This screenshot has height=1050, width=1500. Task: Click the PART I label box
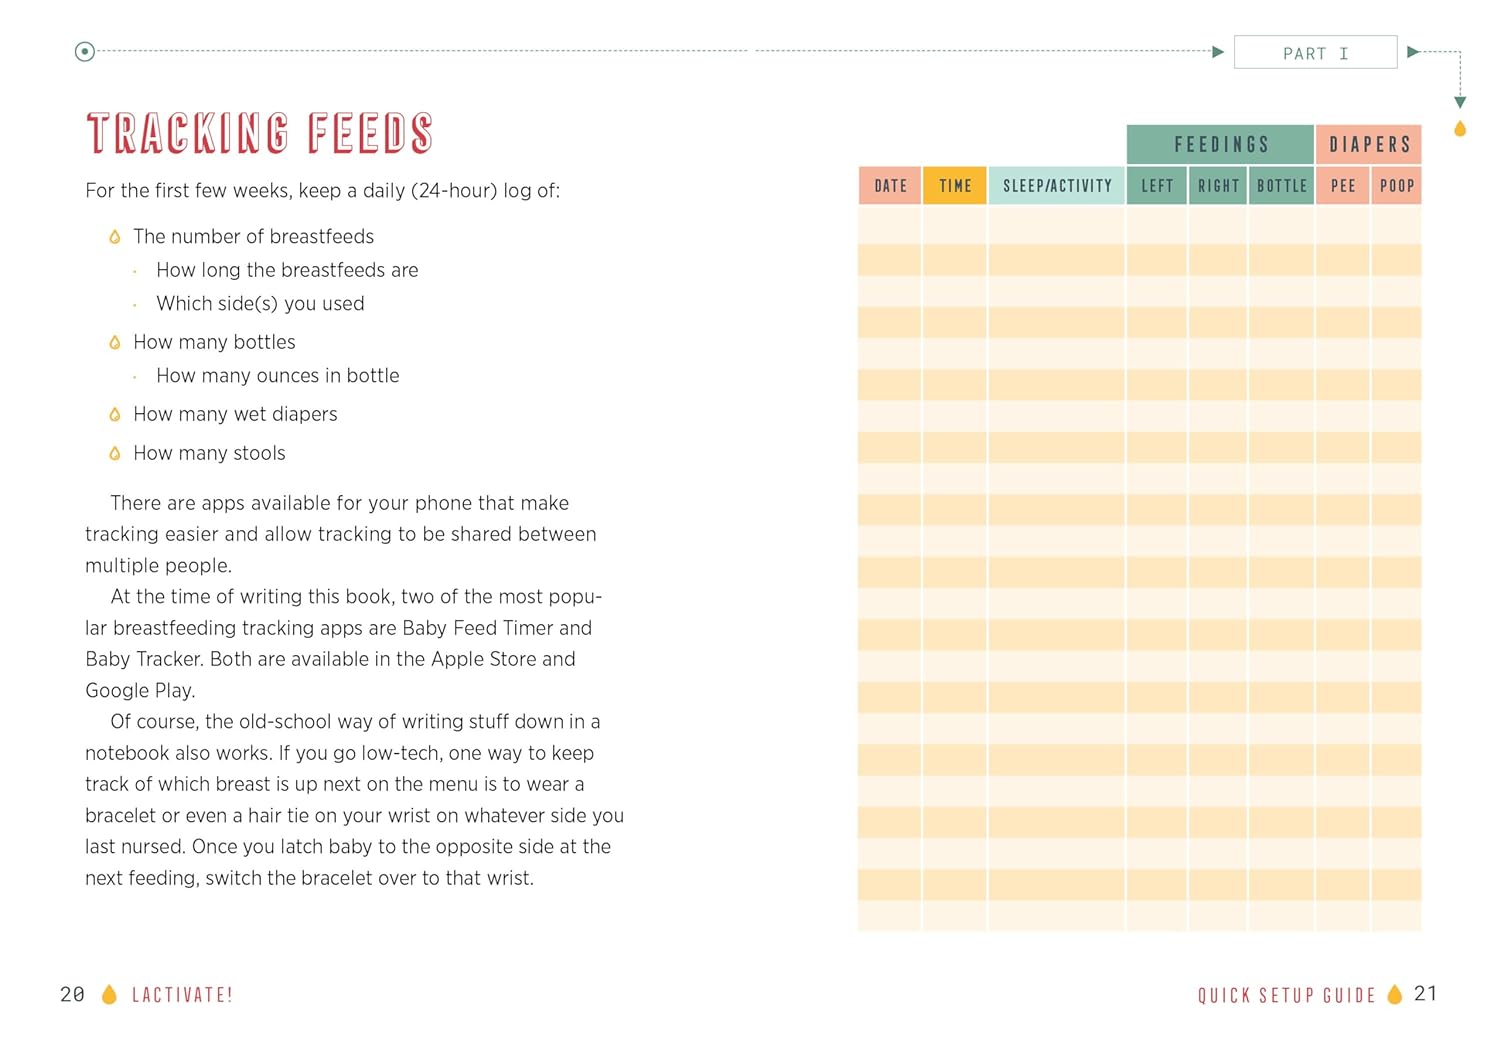pyautogui.click(x=1315, y=53)
